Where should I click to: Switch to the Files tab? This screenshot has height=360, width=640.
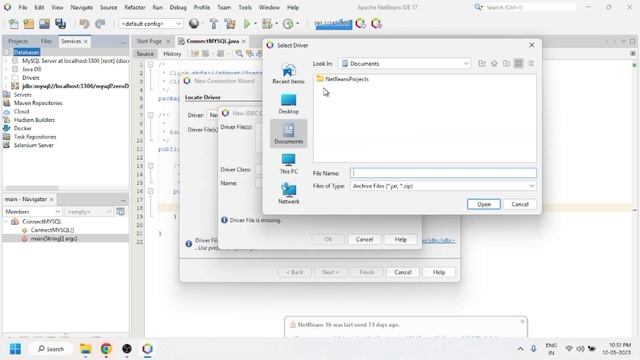coord(46,41)
